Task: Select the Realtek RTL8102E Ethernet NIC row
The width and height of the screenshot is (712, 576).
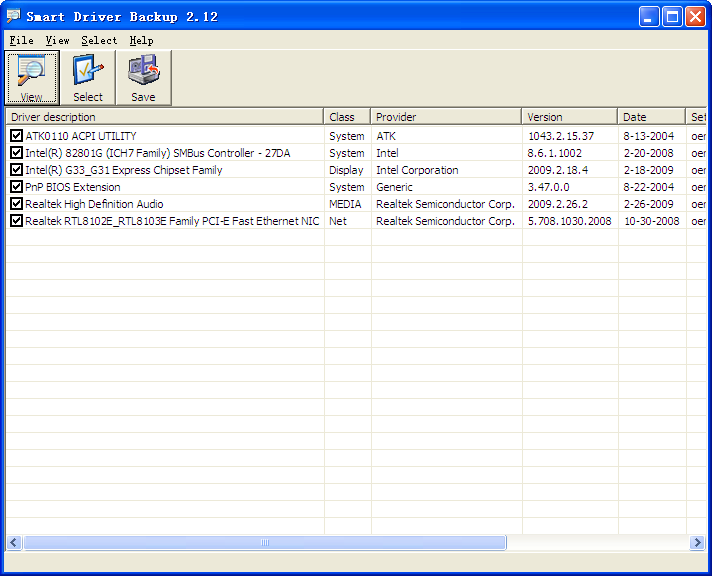Action: (x=172, y=221)
